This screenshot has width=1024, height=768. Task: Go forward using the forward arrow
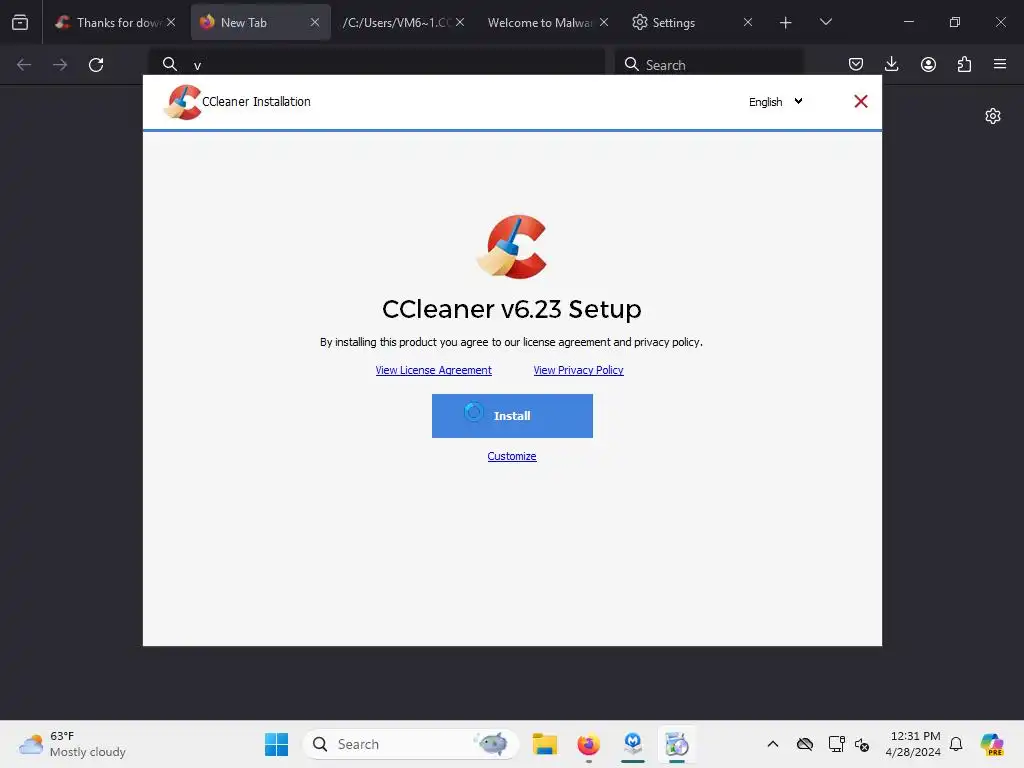pyautogui.click(x=60, y=64)
